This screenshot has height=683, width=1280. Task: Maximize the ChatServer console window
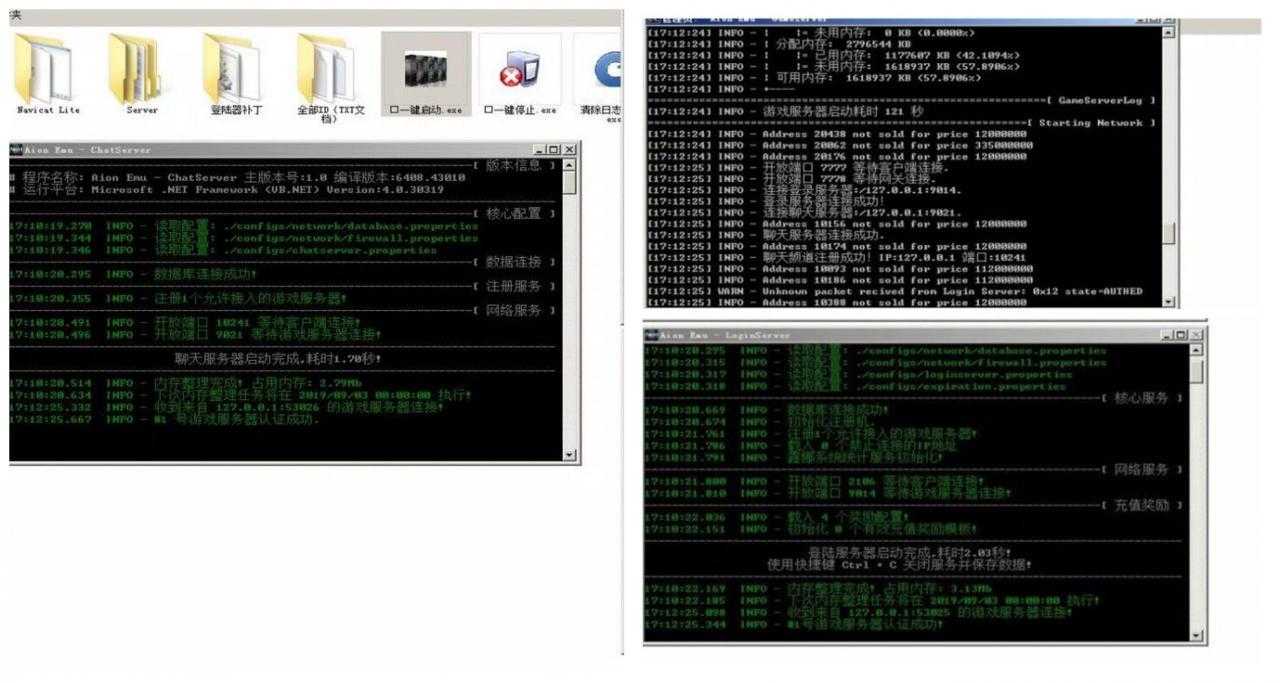[x=553, y=150]
